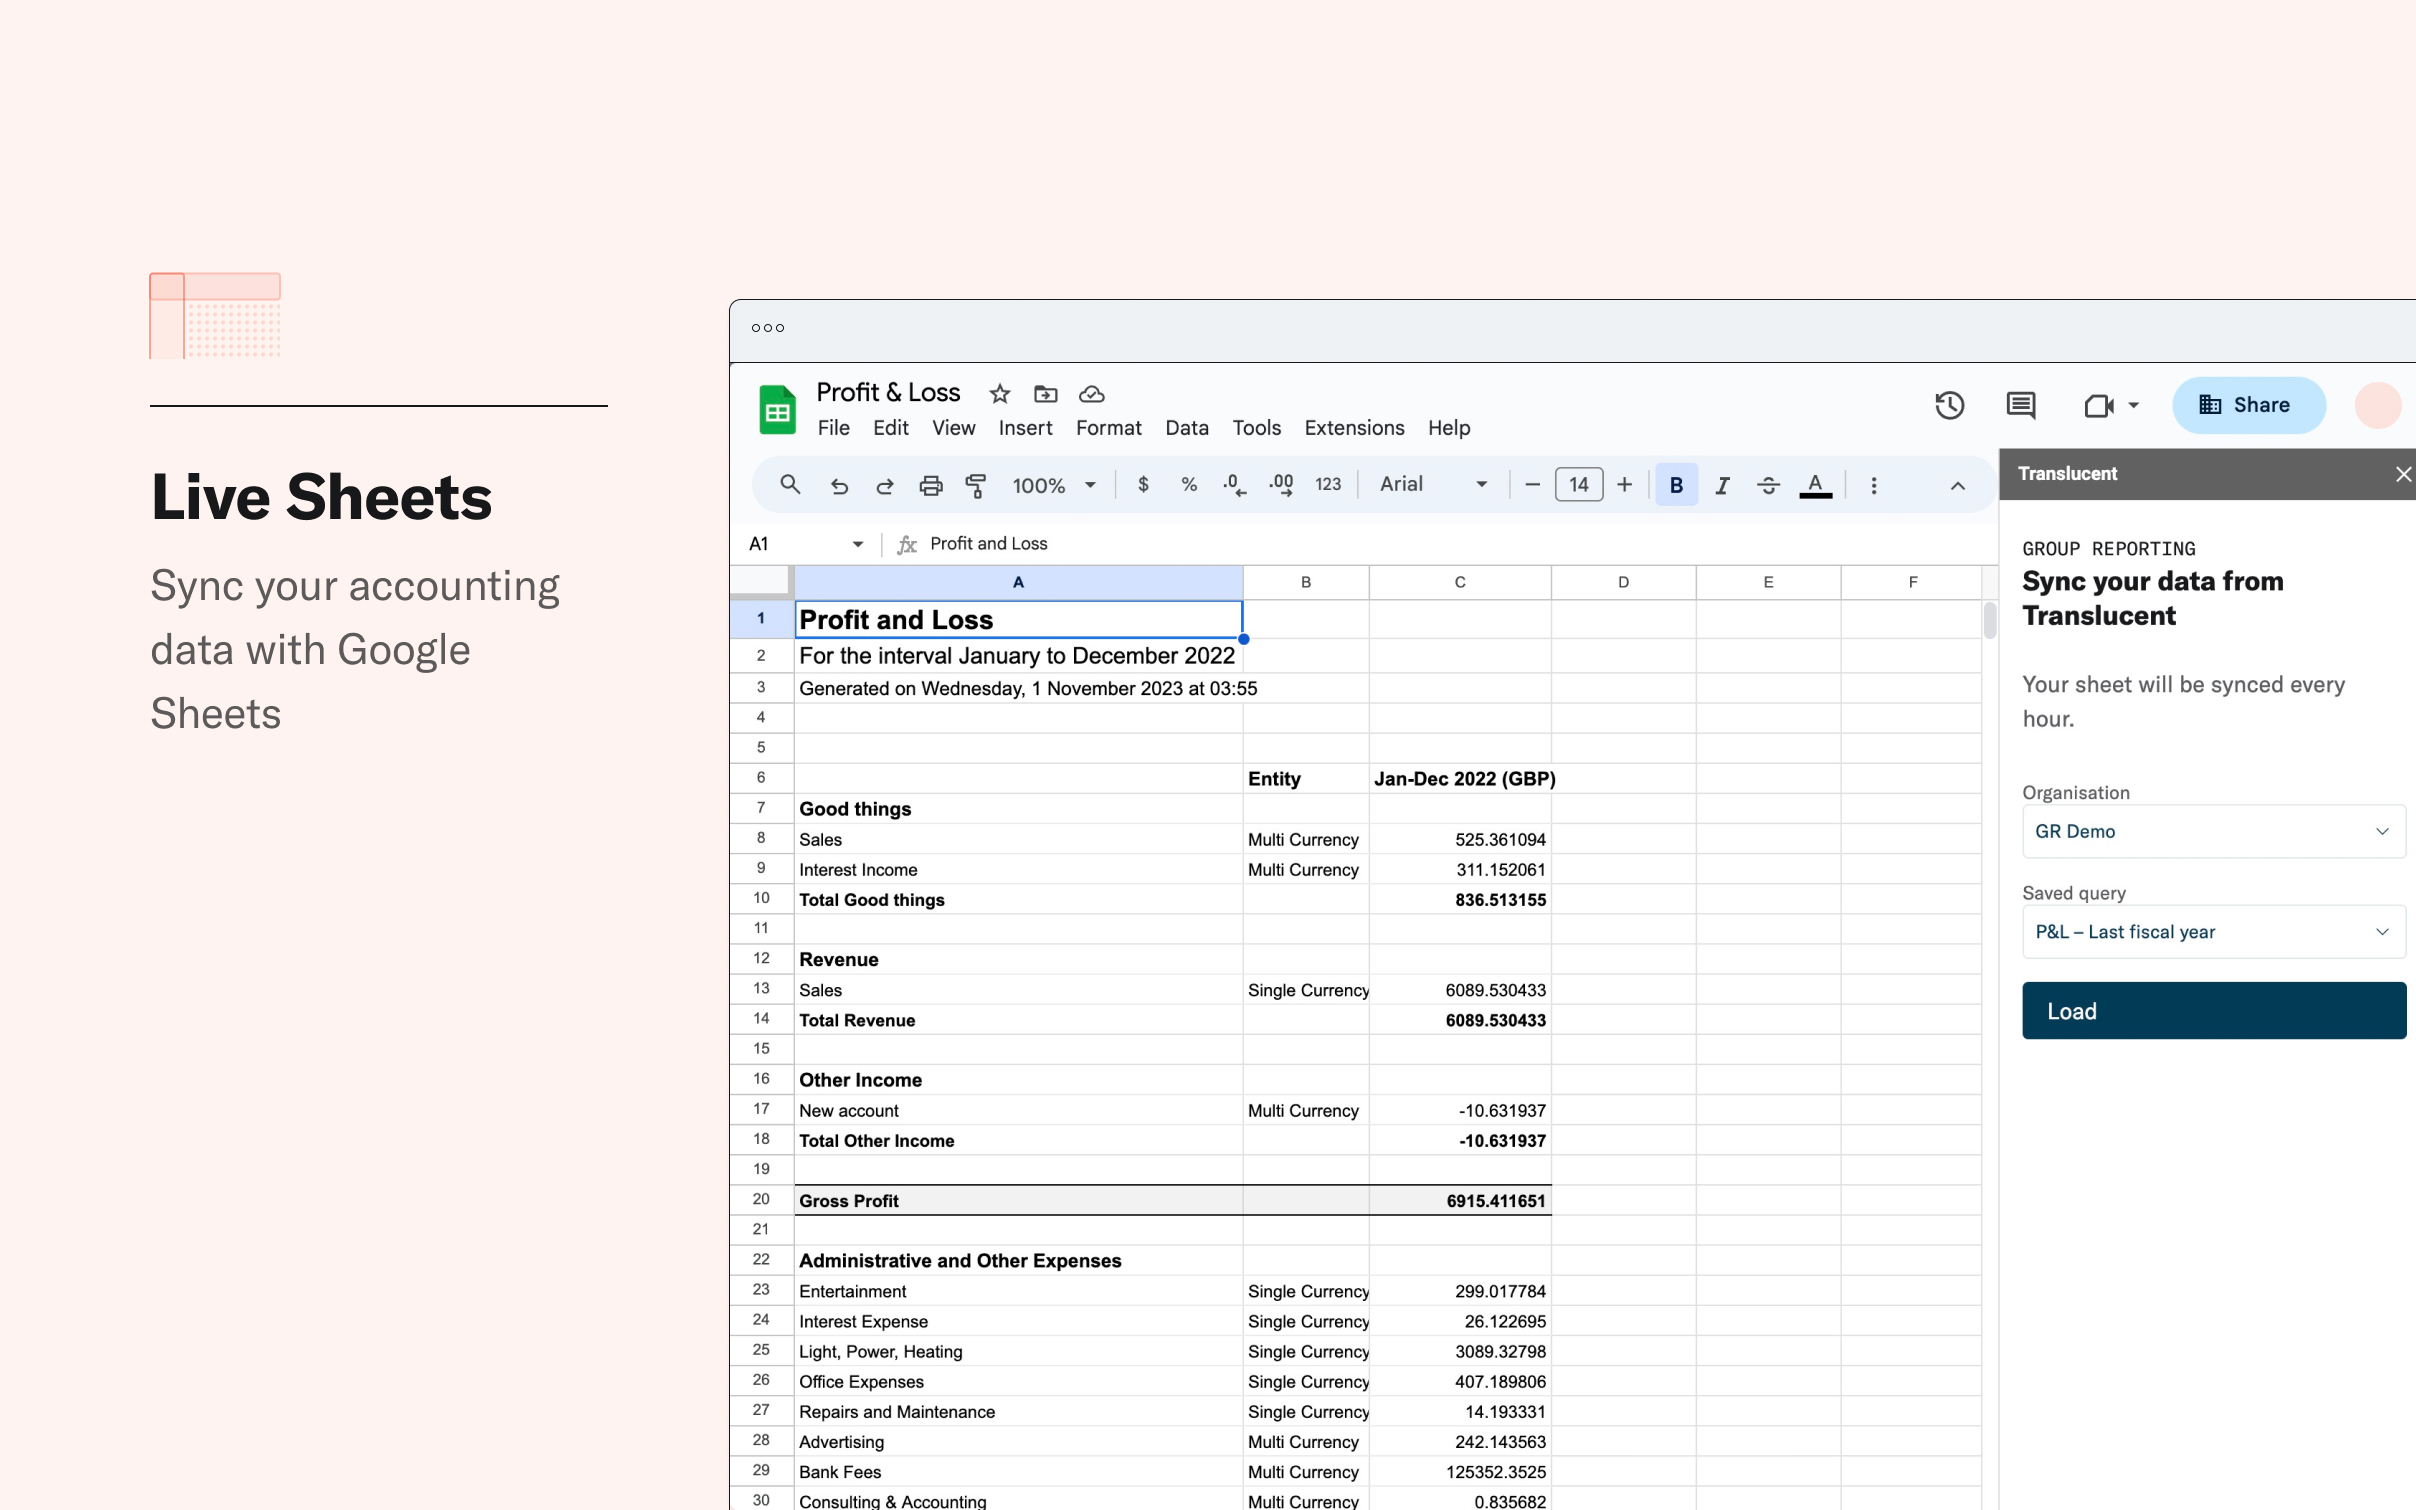This screenshot has width=2416, height=1510.
Task: Increase decimal places
Action: click(x=1281, y=485)
